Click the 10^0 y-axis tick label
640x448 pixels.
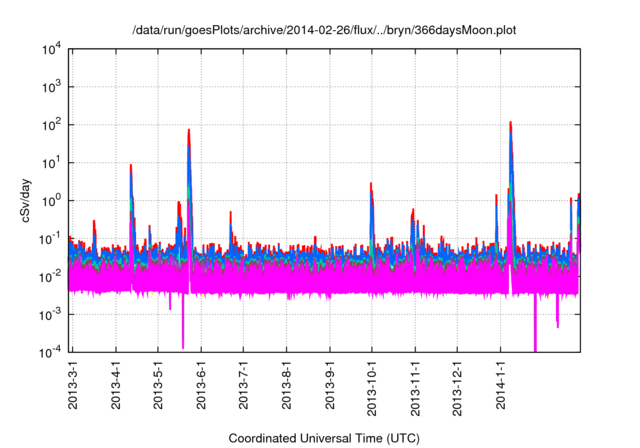point(51,200)
